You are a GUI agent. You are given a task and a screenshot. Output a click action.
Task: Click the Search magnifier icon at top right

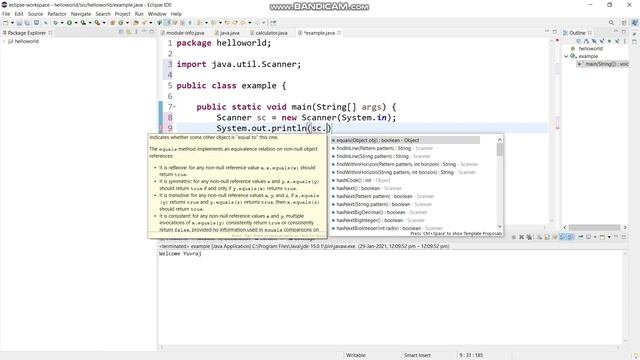pos(611,23)
